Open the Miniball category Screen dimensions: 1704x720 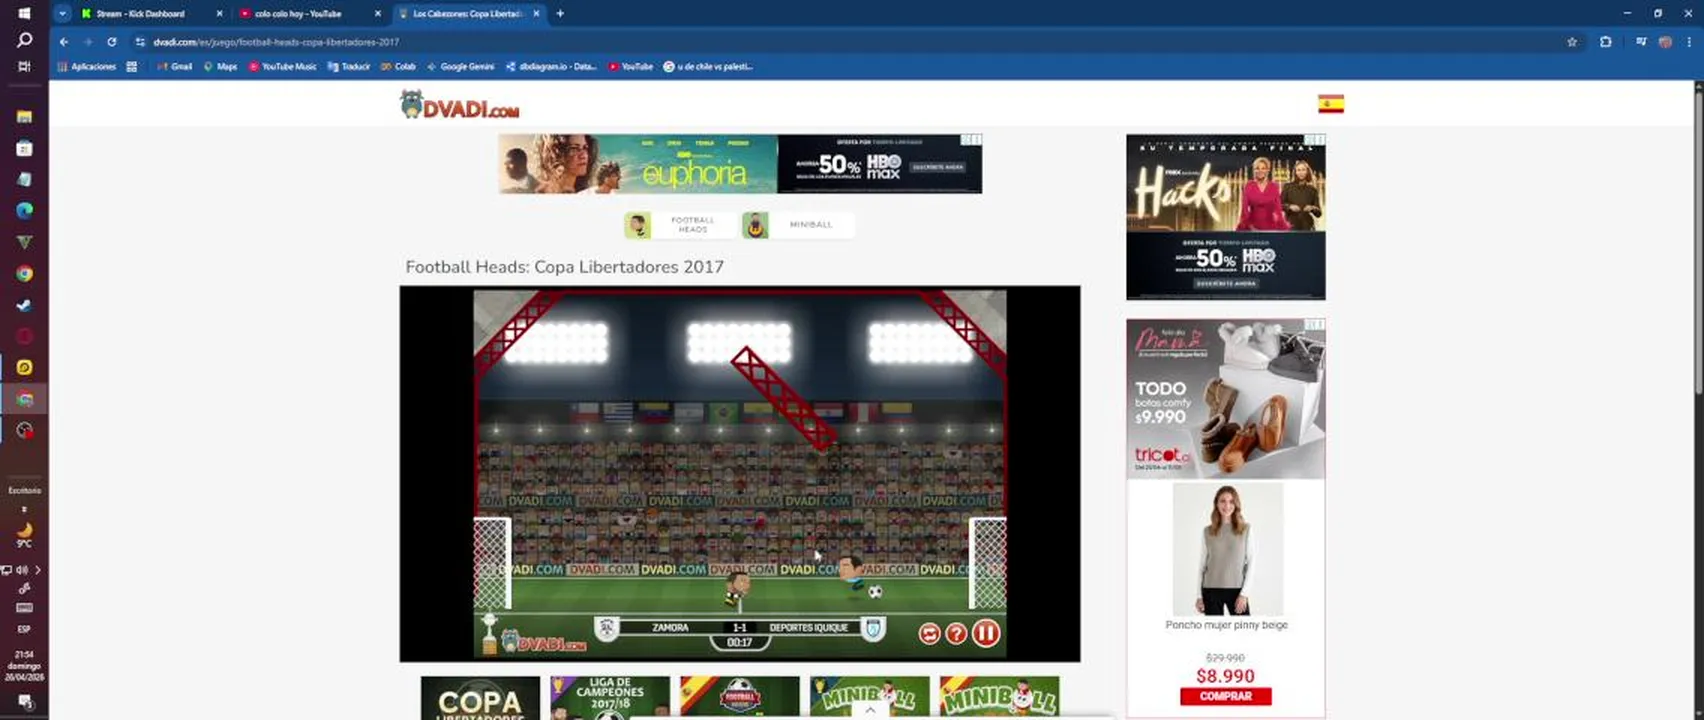798,225
